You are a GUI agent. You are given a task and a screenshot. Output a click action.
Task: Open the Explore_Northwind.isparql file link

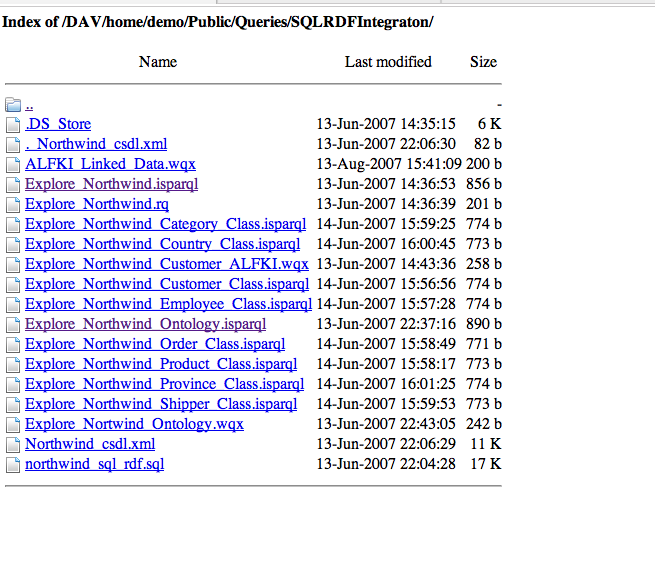click(111, 184)
